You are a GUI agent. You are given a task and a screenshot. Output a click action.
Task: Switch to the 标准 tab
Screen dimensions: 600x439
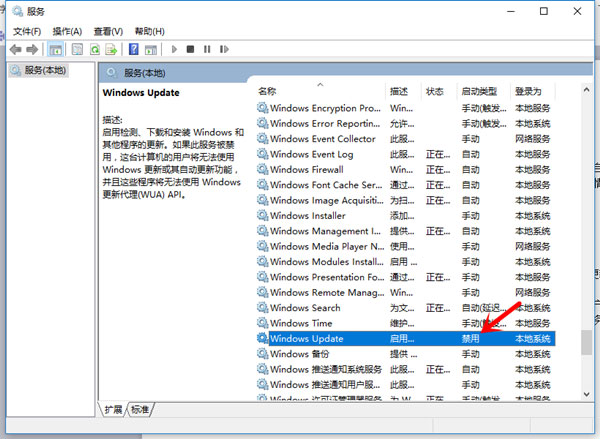140,410
